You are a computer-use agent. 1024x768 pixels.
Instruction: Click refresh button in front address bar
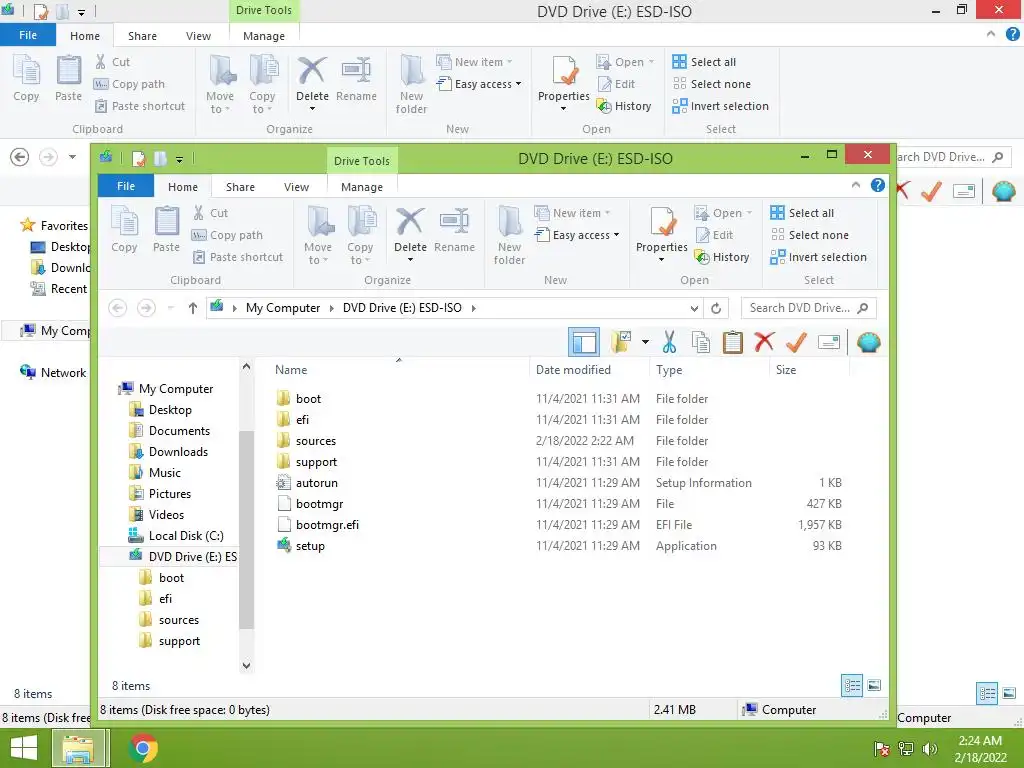click(716, 308)
